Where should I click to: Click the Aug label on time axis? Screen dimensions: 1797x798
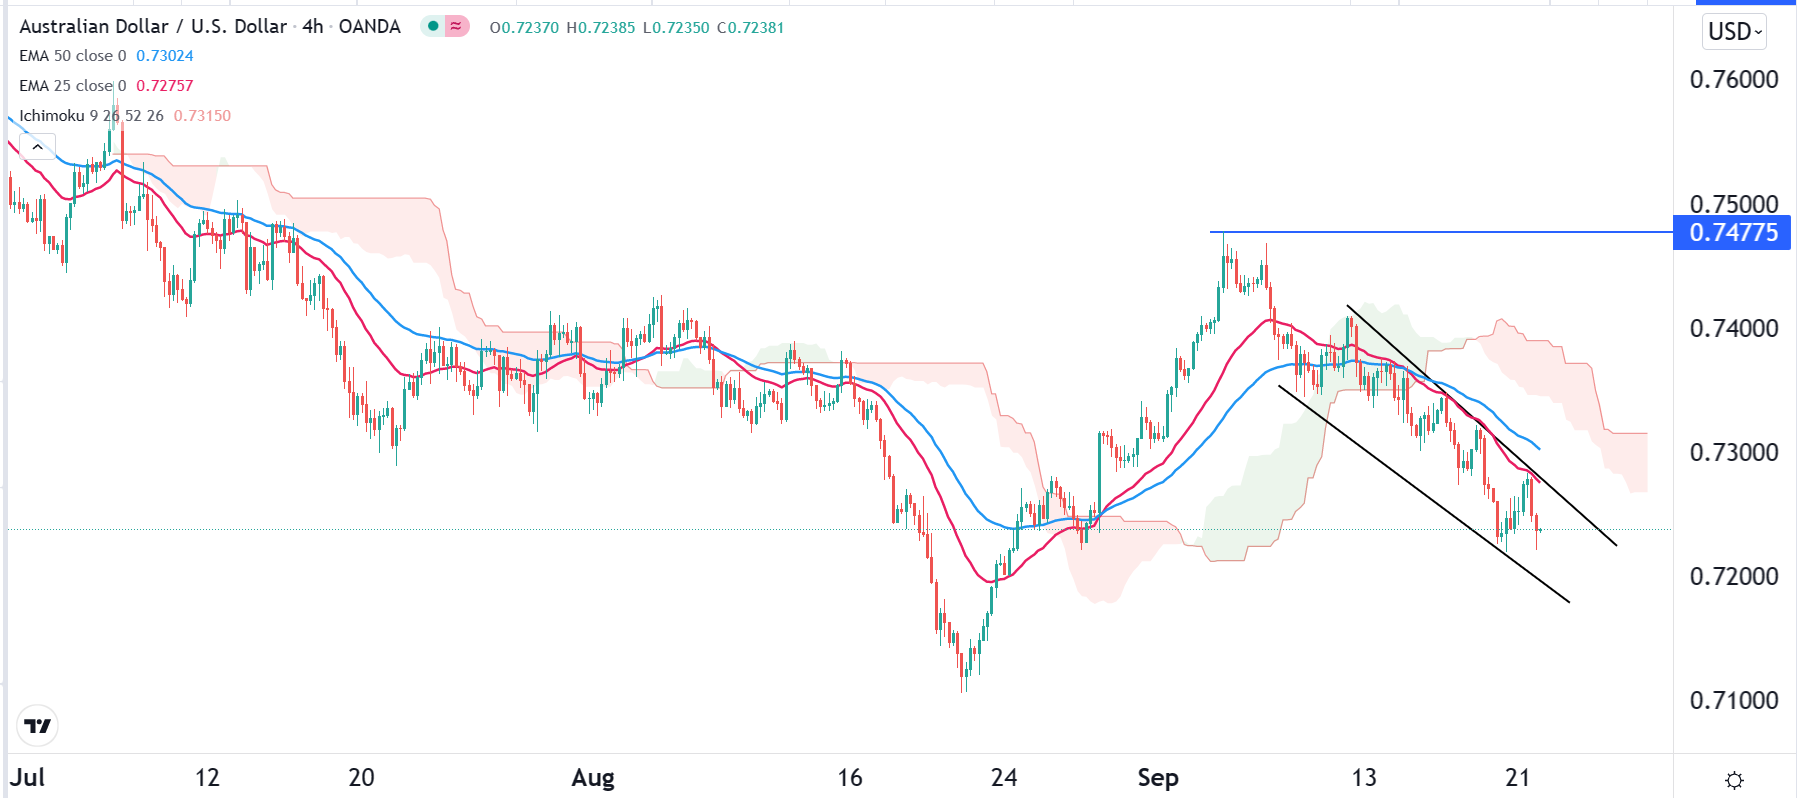593,777
